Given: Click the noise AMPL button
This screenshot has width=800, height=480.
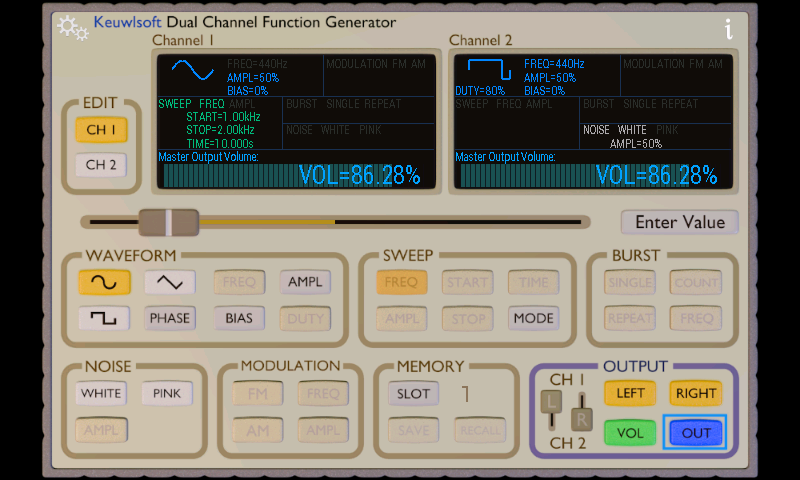Looking at the screenshot, I should (101, 430).
